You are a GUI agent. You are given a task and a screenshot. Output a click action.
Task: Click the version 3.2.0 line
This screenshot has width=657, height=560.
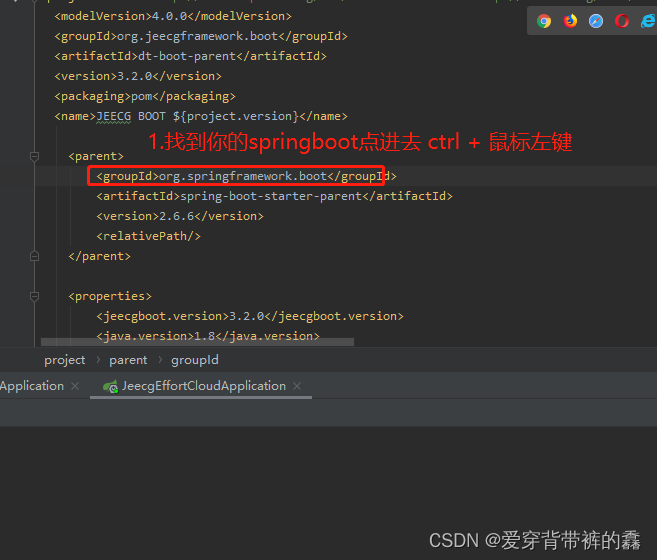click(x=138, y=76)
